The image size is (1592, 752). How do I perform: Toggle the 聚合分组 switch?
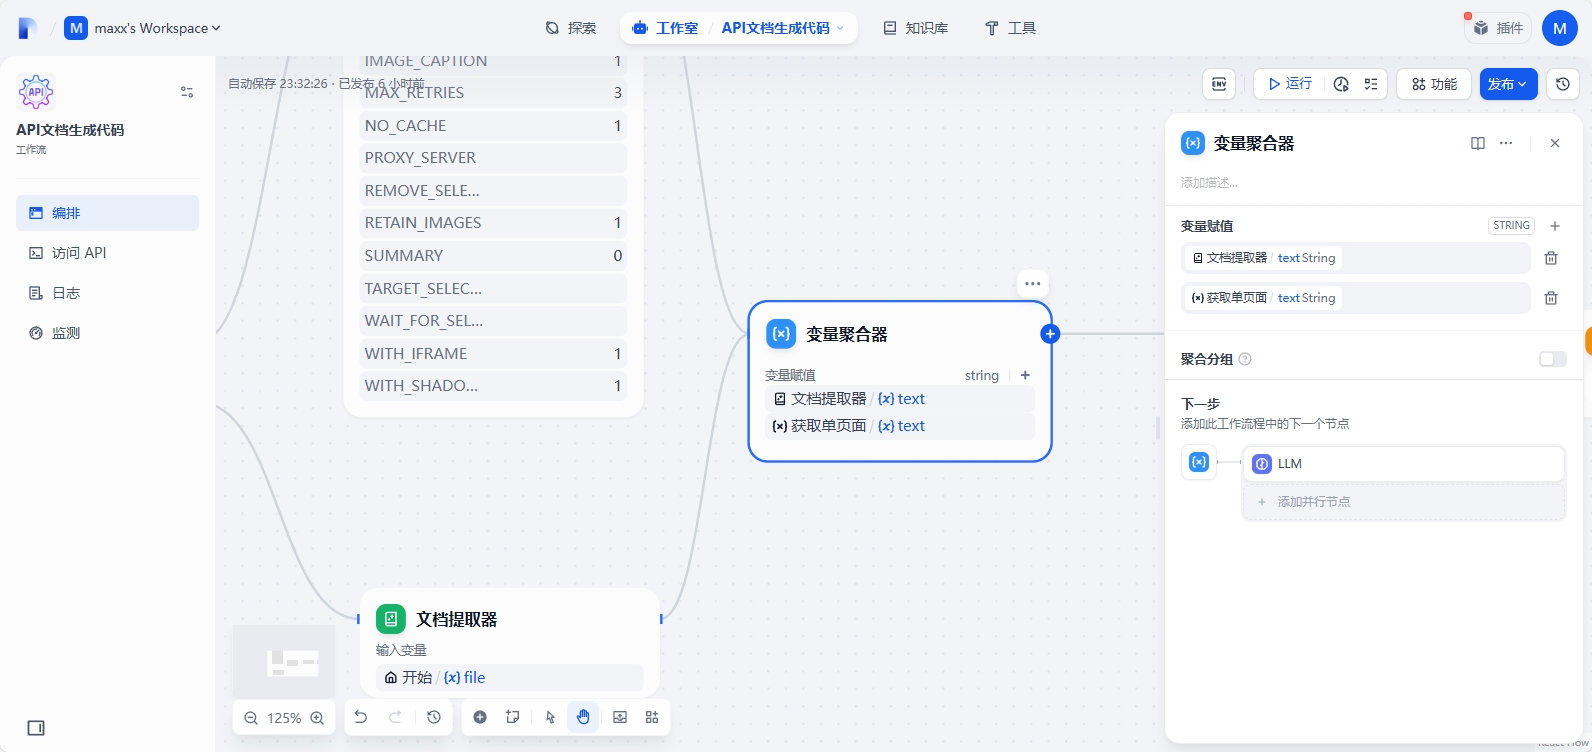coord(1553,359)
